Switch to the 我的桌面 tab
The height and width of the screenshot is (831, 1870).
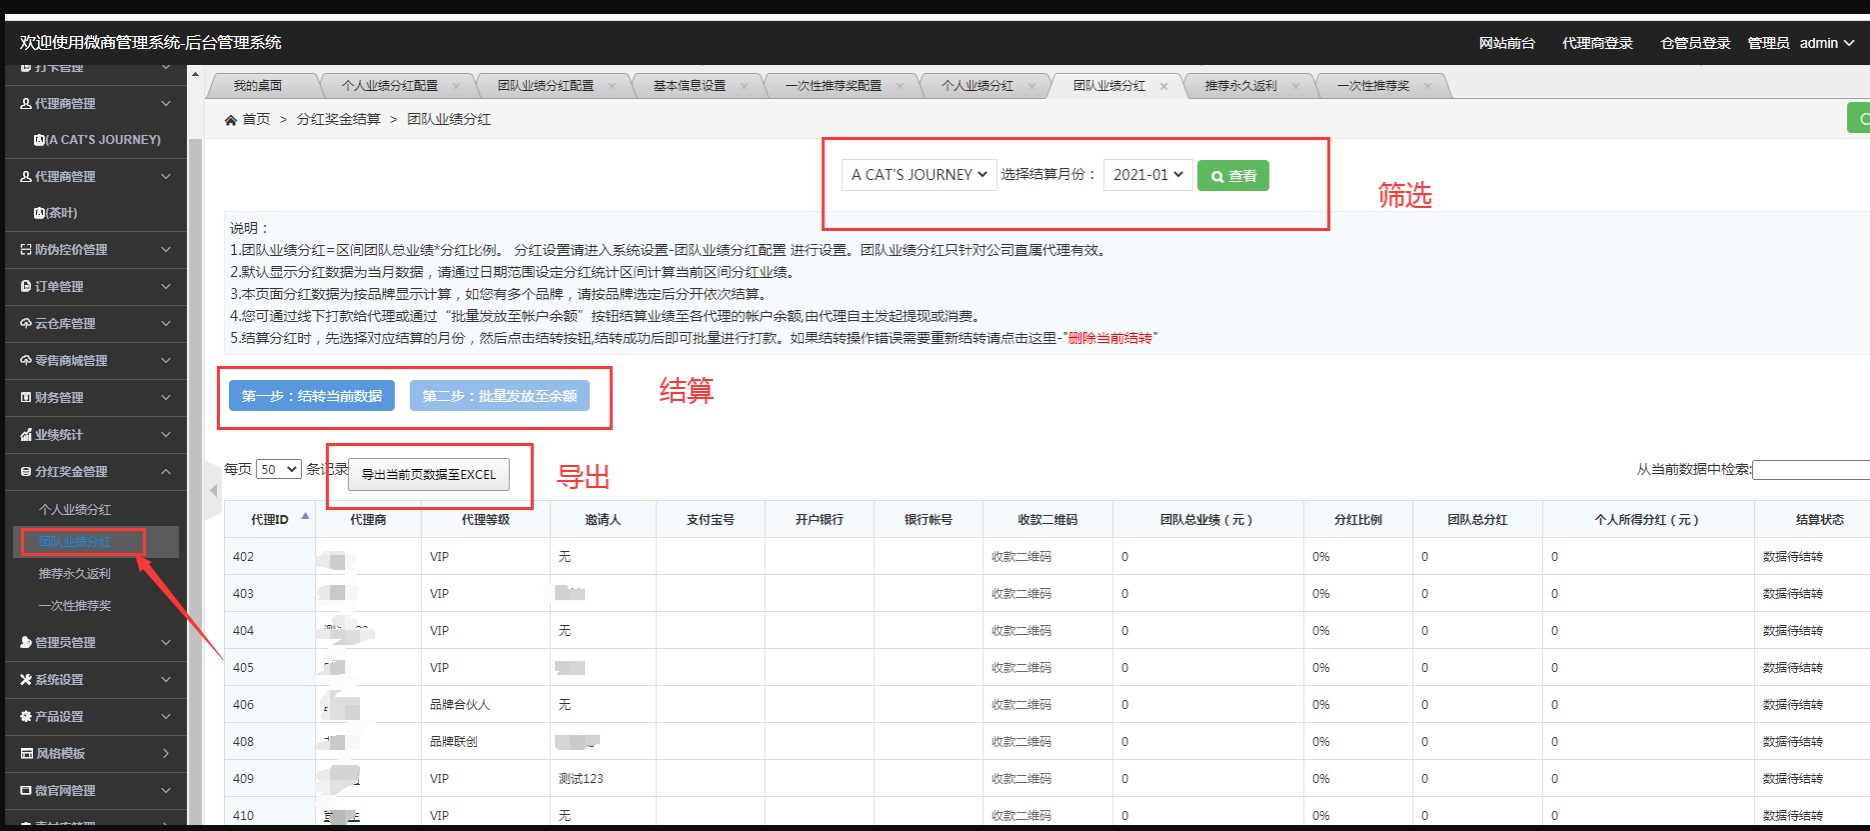(x=258, y=86)
